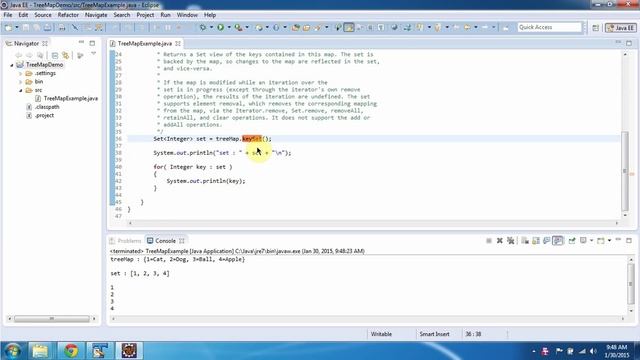Click the highlighted keySet method in code

coord(252,139)
